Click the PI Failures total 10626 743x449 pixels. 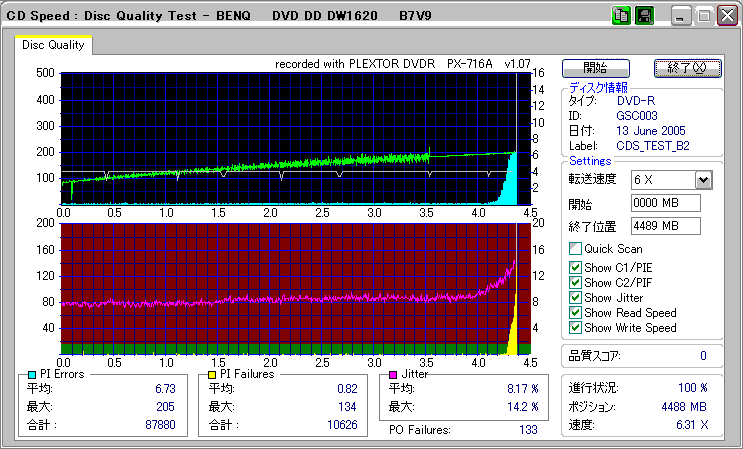[342, 424]
